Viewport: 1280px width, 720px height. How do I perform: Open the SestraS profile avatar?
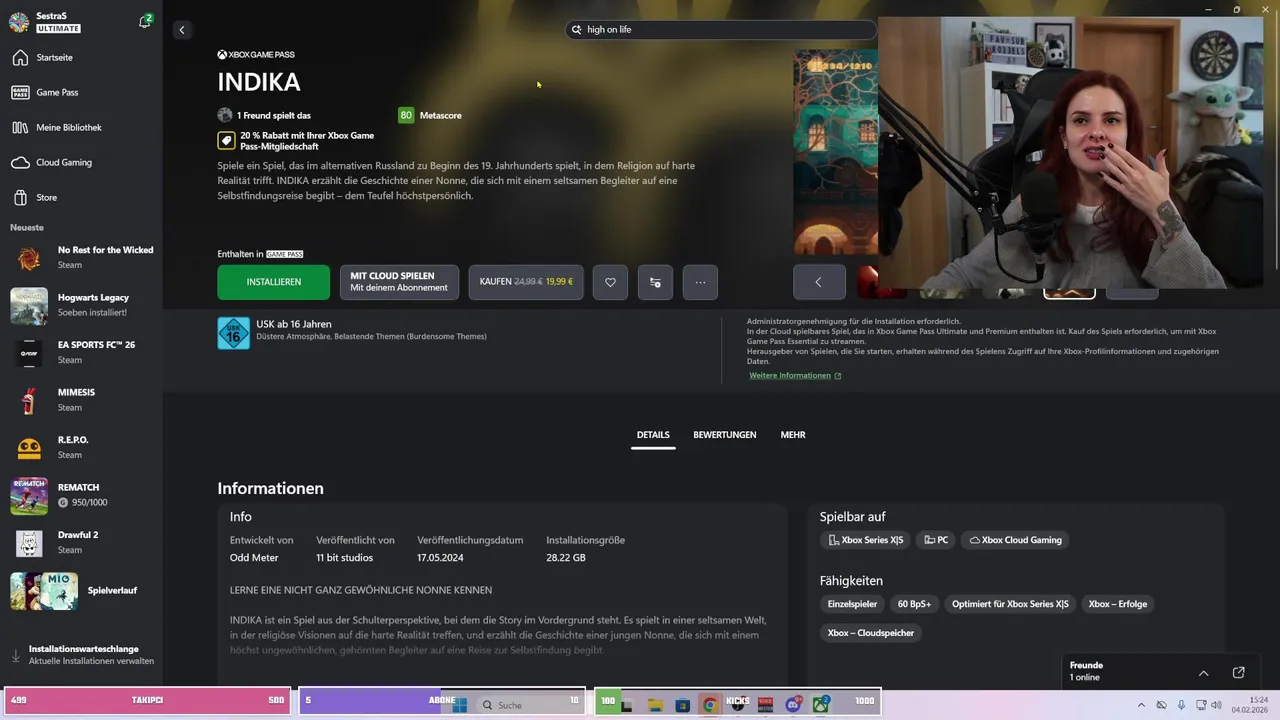pyautogui.click(x=18, y=23)
